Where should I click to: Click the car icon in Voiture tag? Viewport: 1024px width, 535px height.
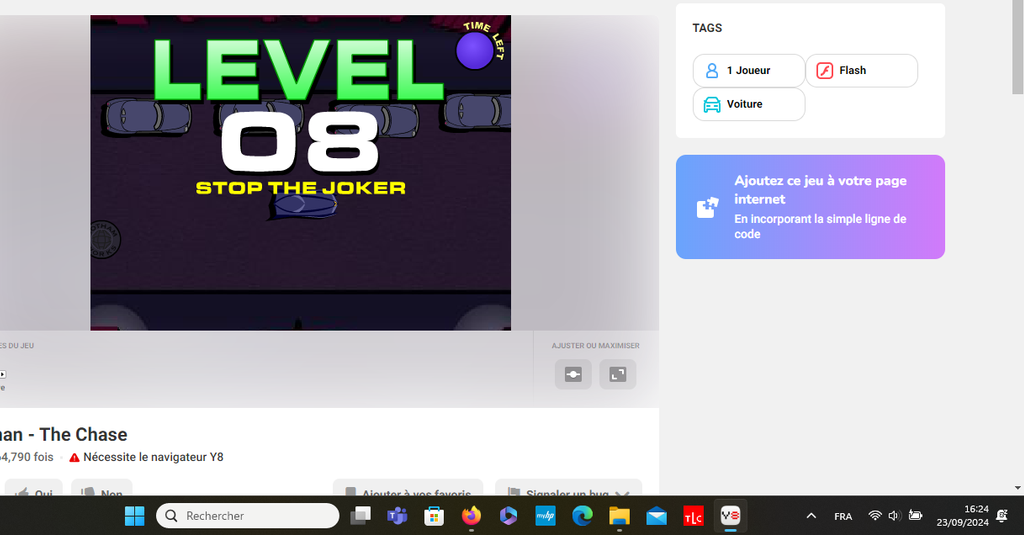pos(712,105)
